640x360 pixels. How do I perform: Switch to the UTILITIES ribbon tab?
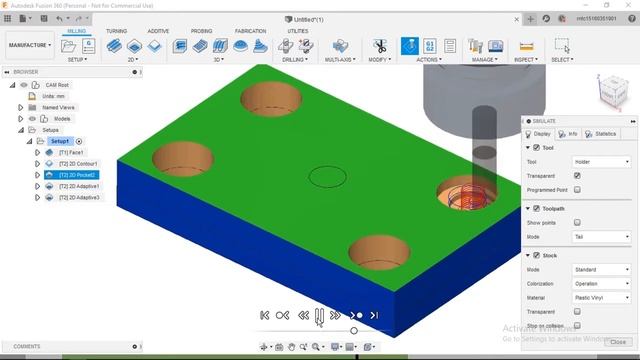point(298,31)
